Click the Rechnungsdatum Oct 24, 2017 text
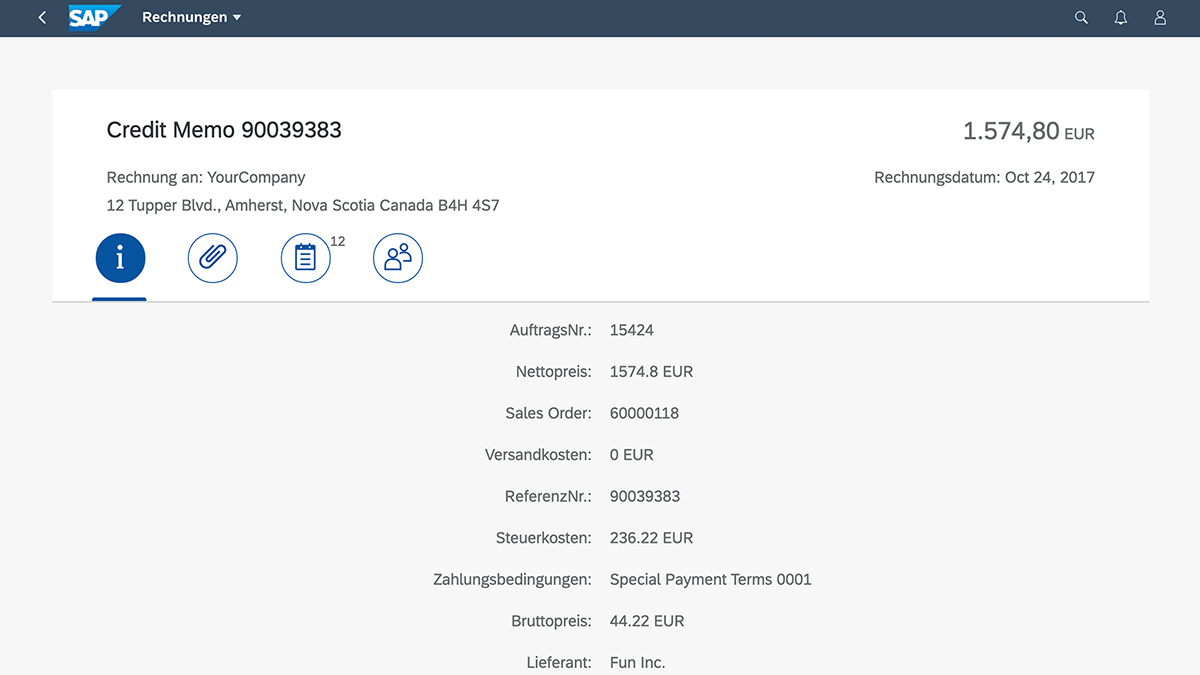The image size is (1200, 675). tap(984, 178)
